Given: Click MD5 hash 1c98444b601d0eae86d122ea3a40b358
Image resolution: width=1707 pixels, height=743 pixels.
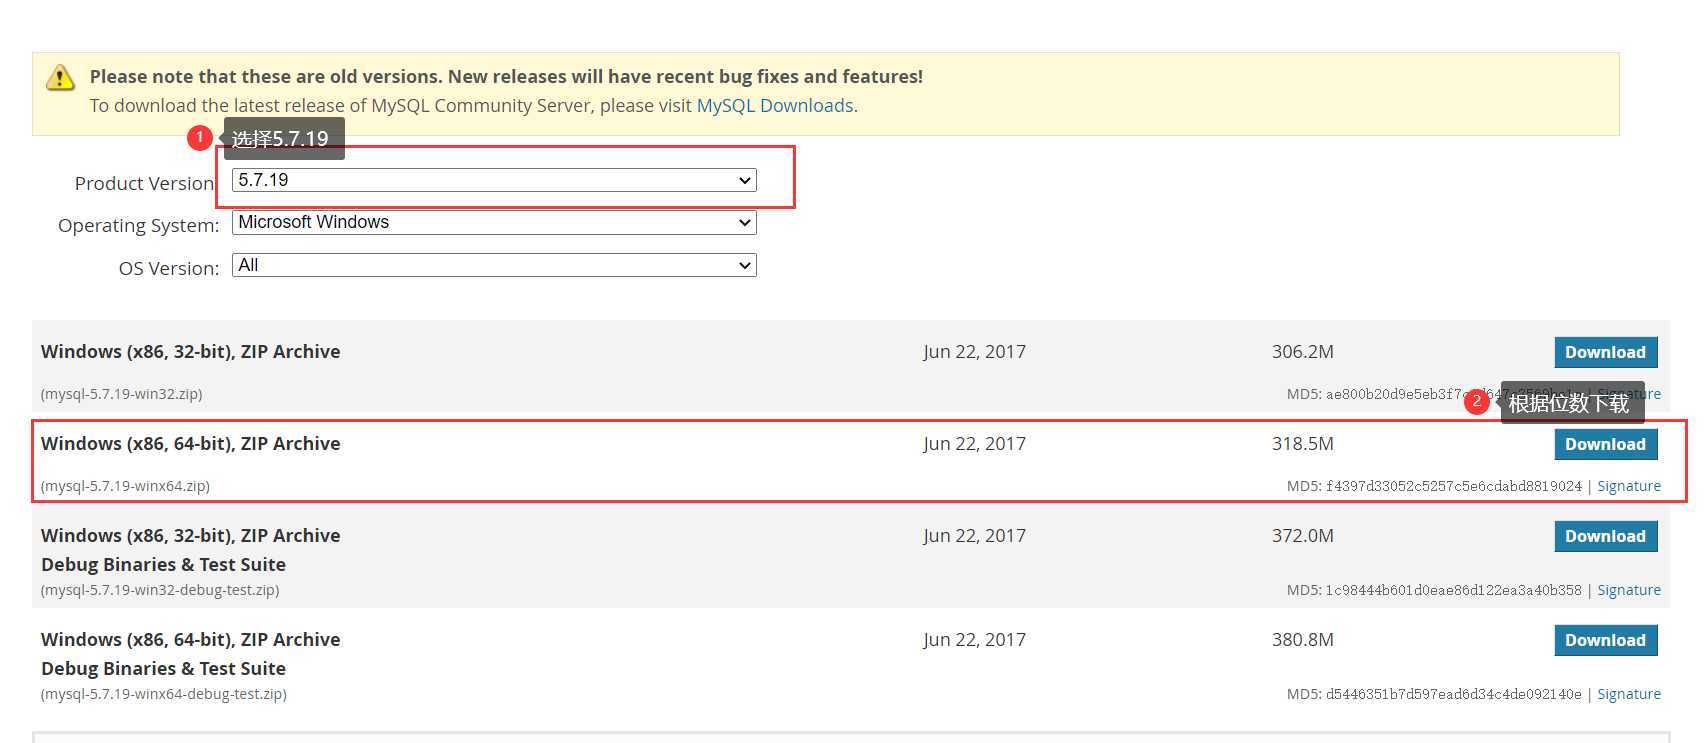Looking at the screenshot, I should 1454,590.
